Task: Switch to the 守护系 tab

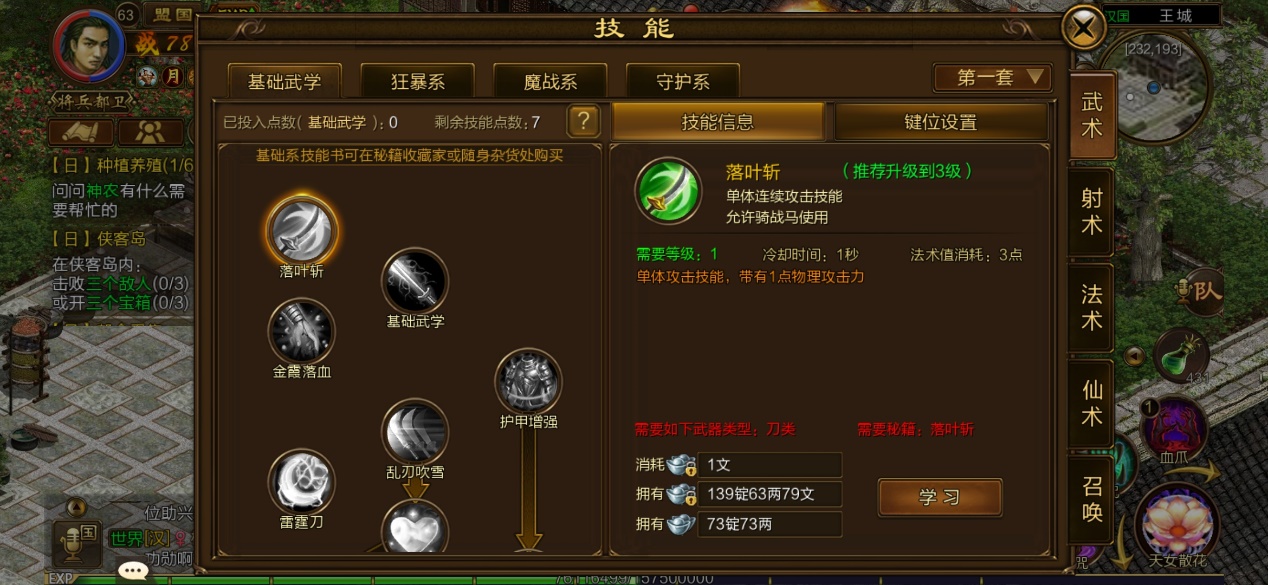Action: pyautogui.click(x=683, y=81)
